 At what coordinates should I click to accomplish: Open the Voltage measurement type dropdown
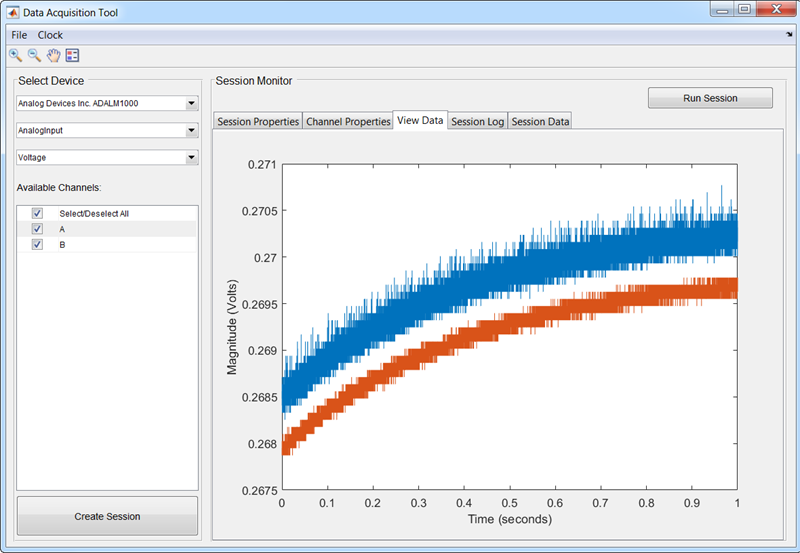191,157
